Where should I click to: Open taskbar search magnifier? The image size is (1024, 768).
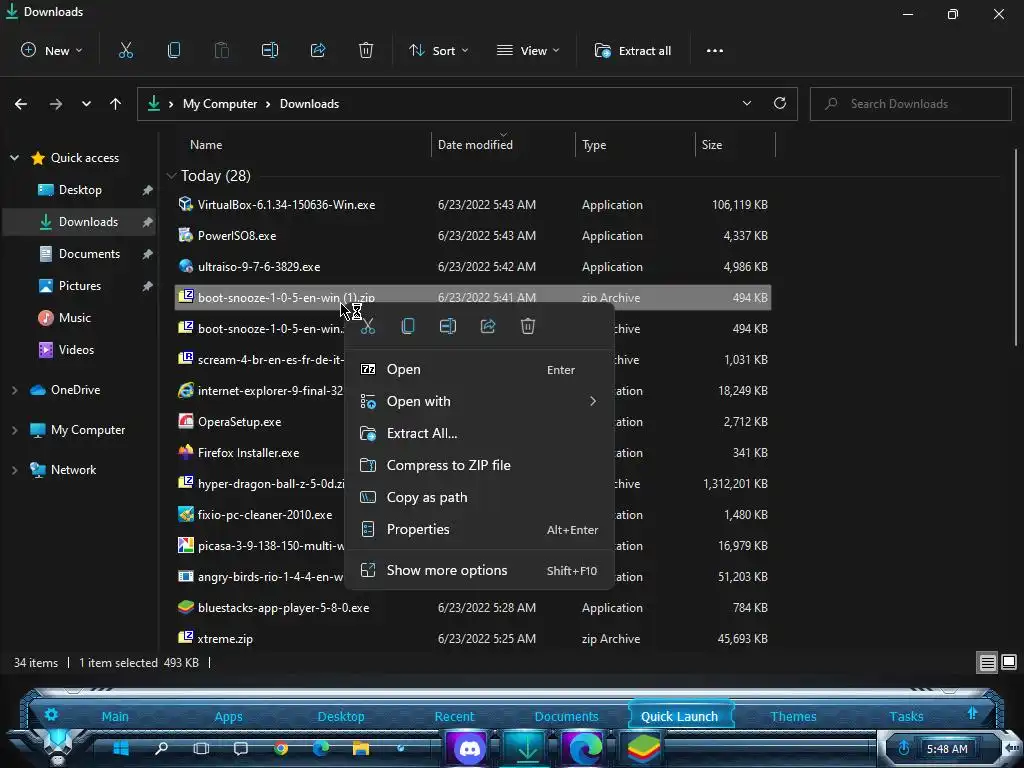(x=161, y=748)
